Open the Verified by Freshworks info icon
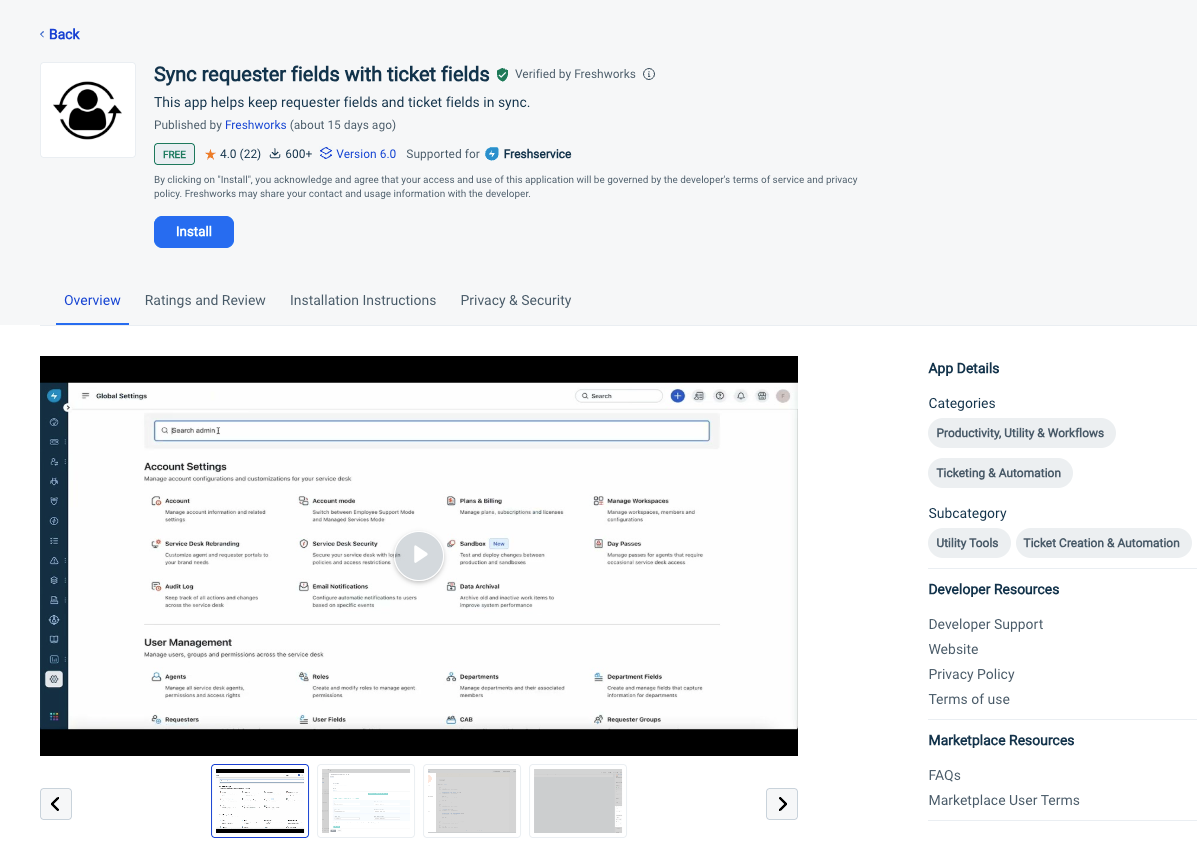1197x852 pixels. 649,74
